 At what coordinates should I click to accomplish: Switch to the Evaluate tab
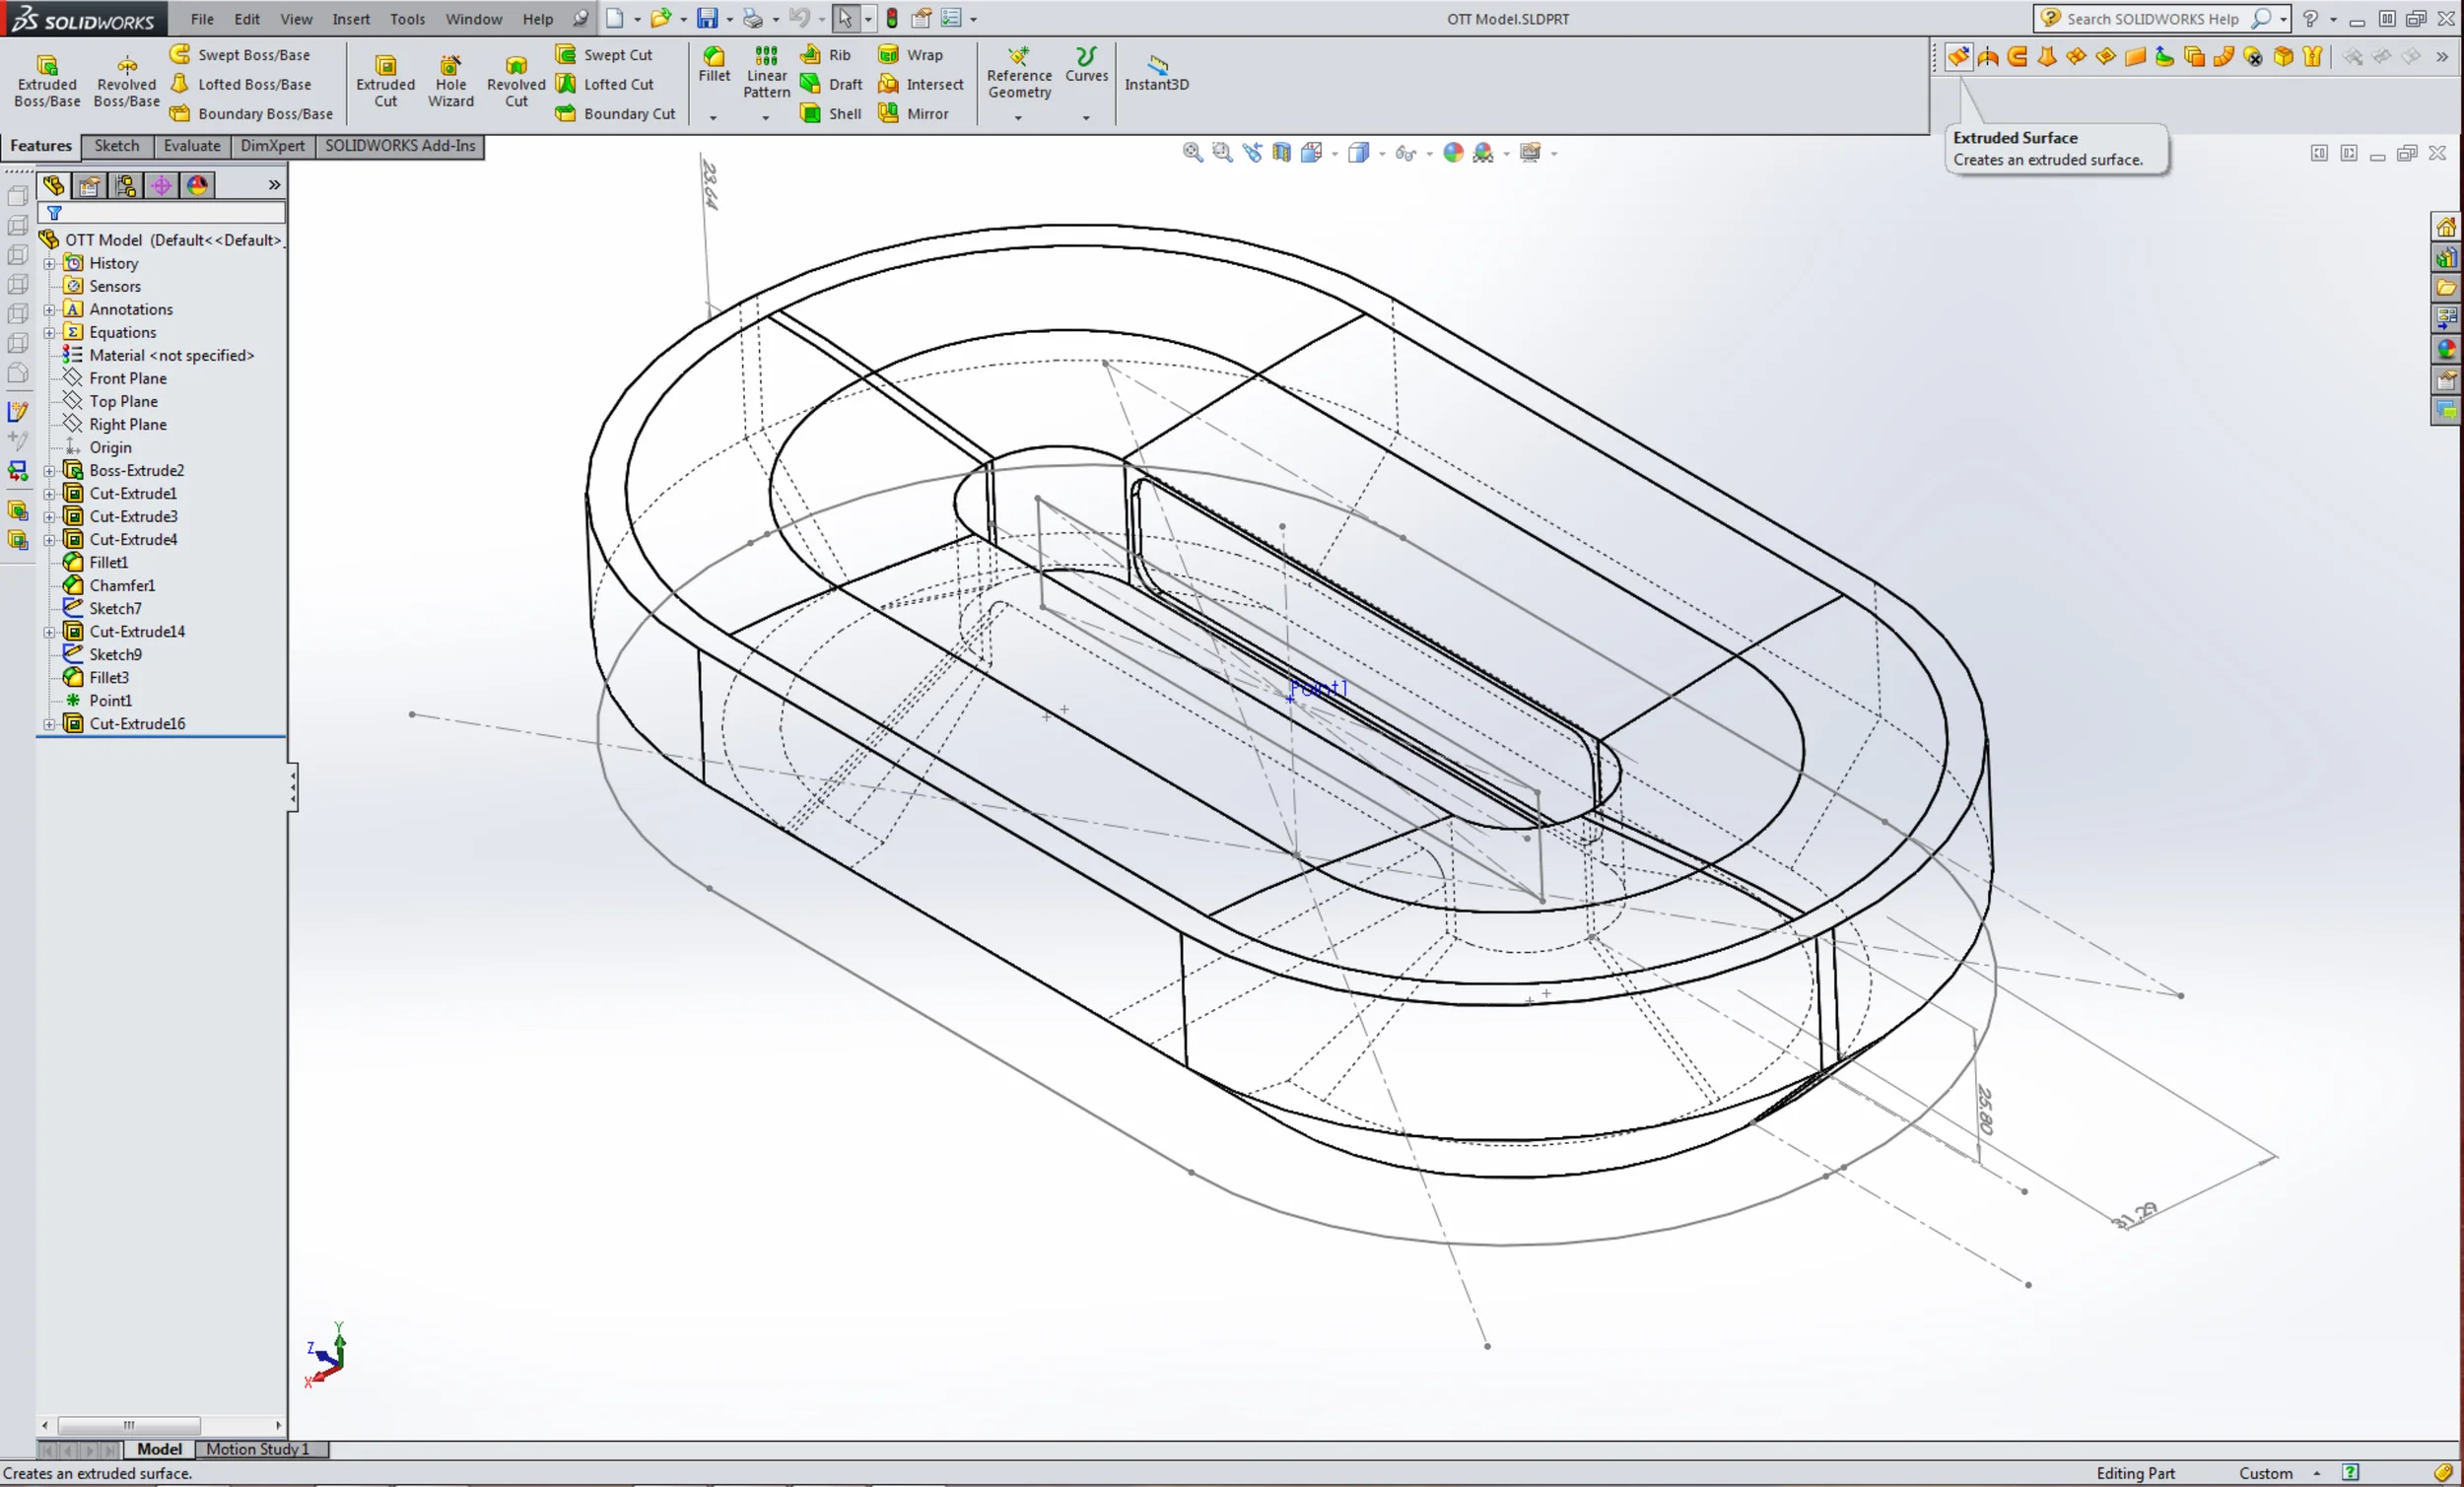click(192, 146)
